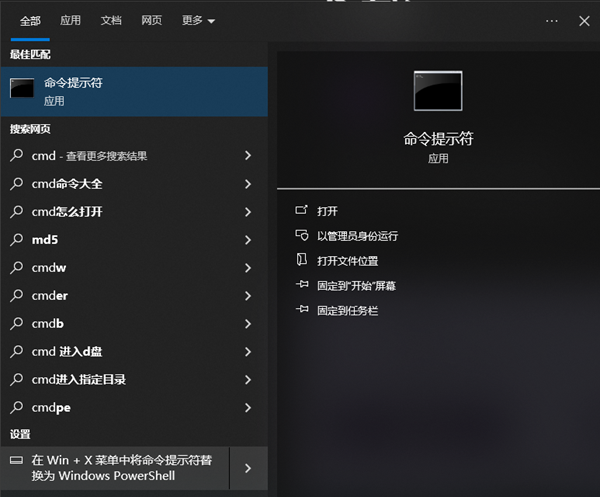Choose 固定到任务栏

(x=347, y=311)
